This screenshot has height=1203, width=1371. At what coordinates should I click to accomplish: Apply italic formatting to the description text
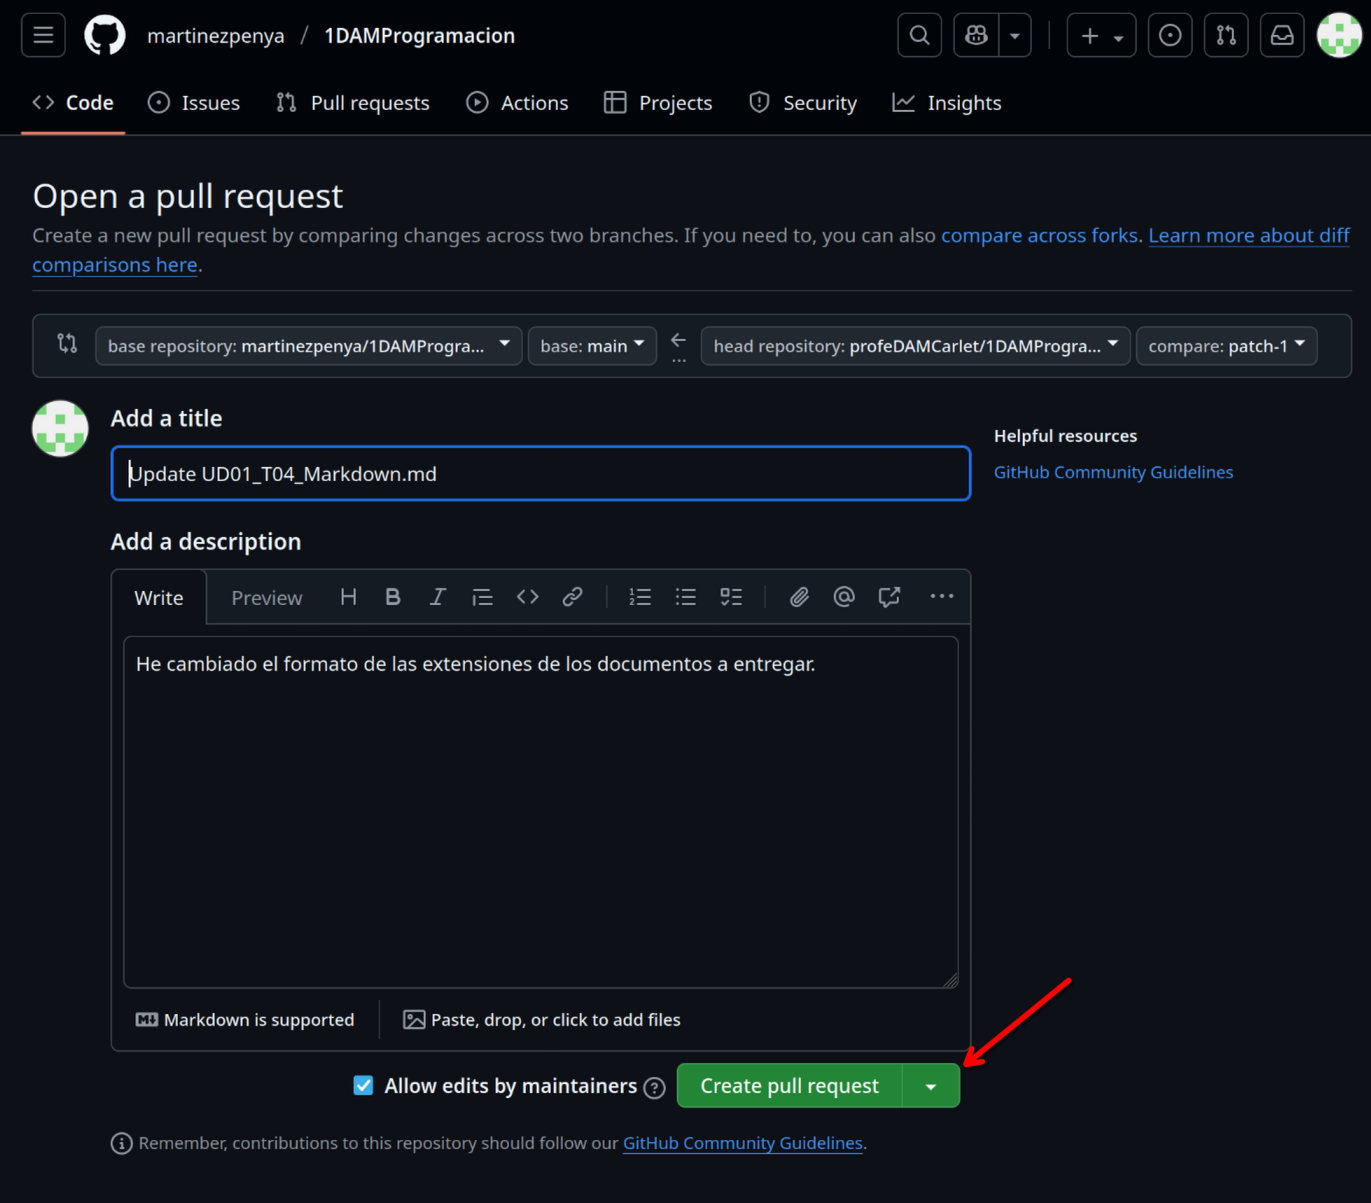pos(437,596)
